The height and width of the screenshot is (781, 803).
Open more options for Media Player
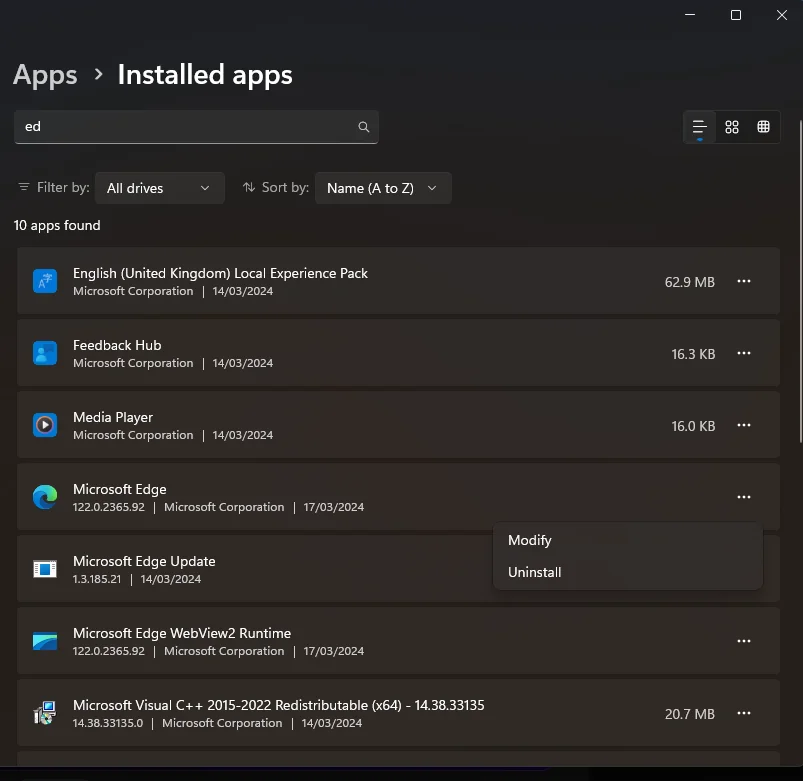(744, 425)
